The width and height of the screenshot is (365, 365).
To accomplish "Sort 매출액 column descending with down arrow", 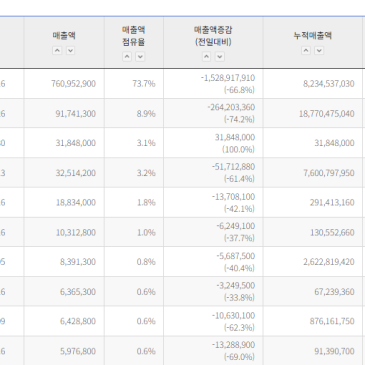I will pos(70,50).
